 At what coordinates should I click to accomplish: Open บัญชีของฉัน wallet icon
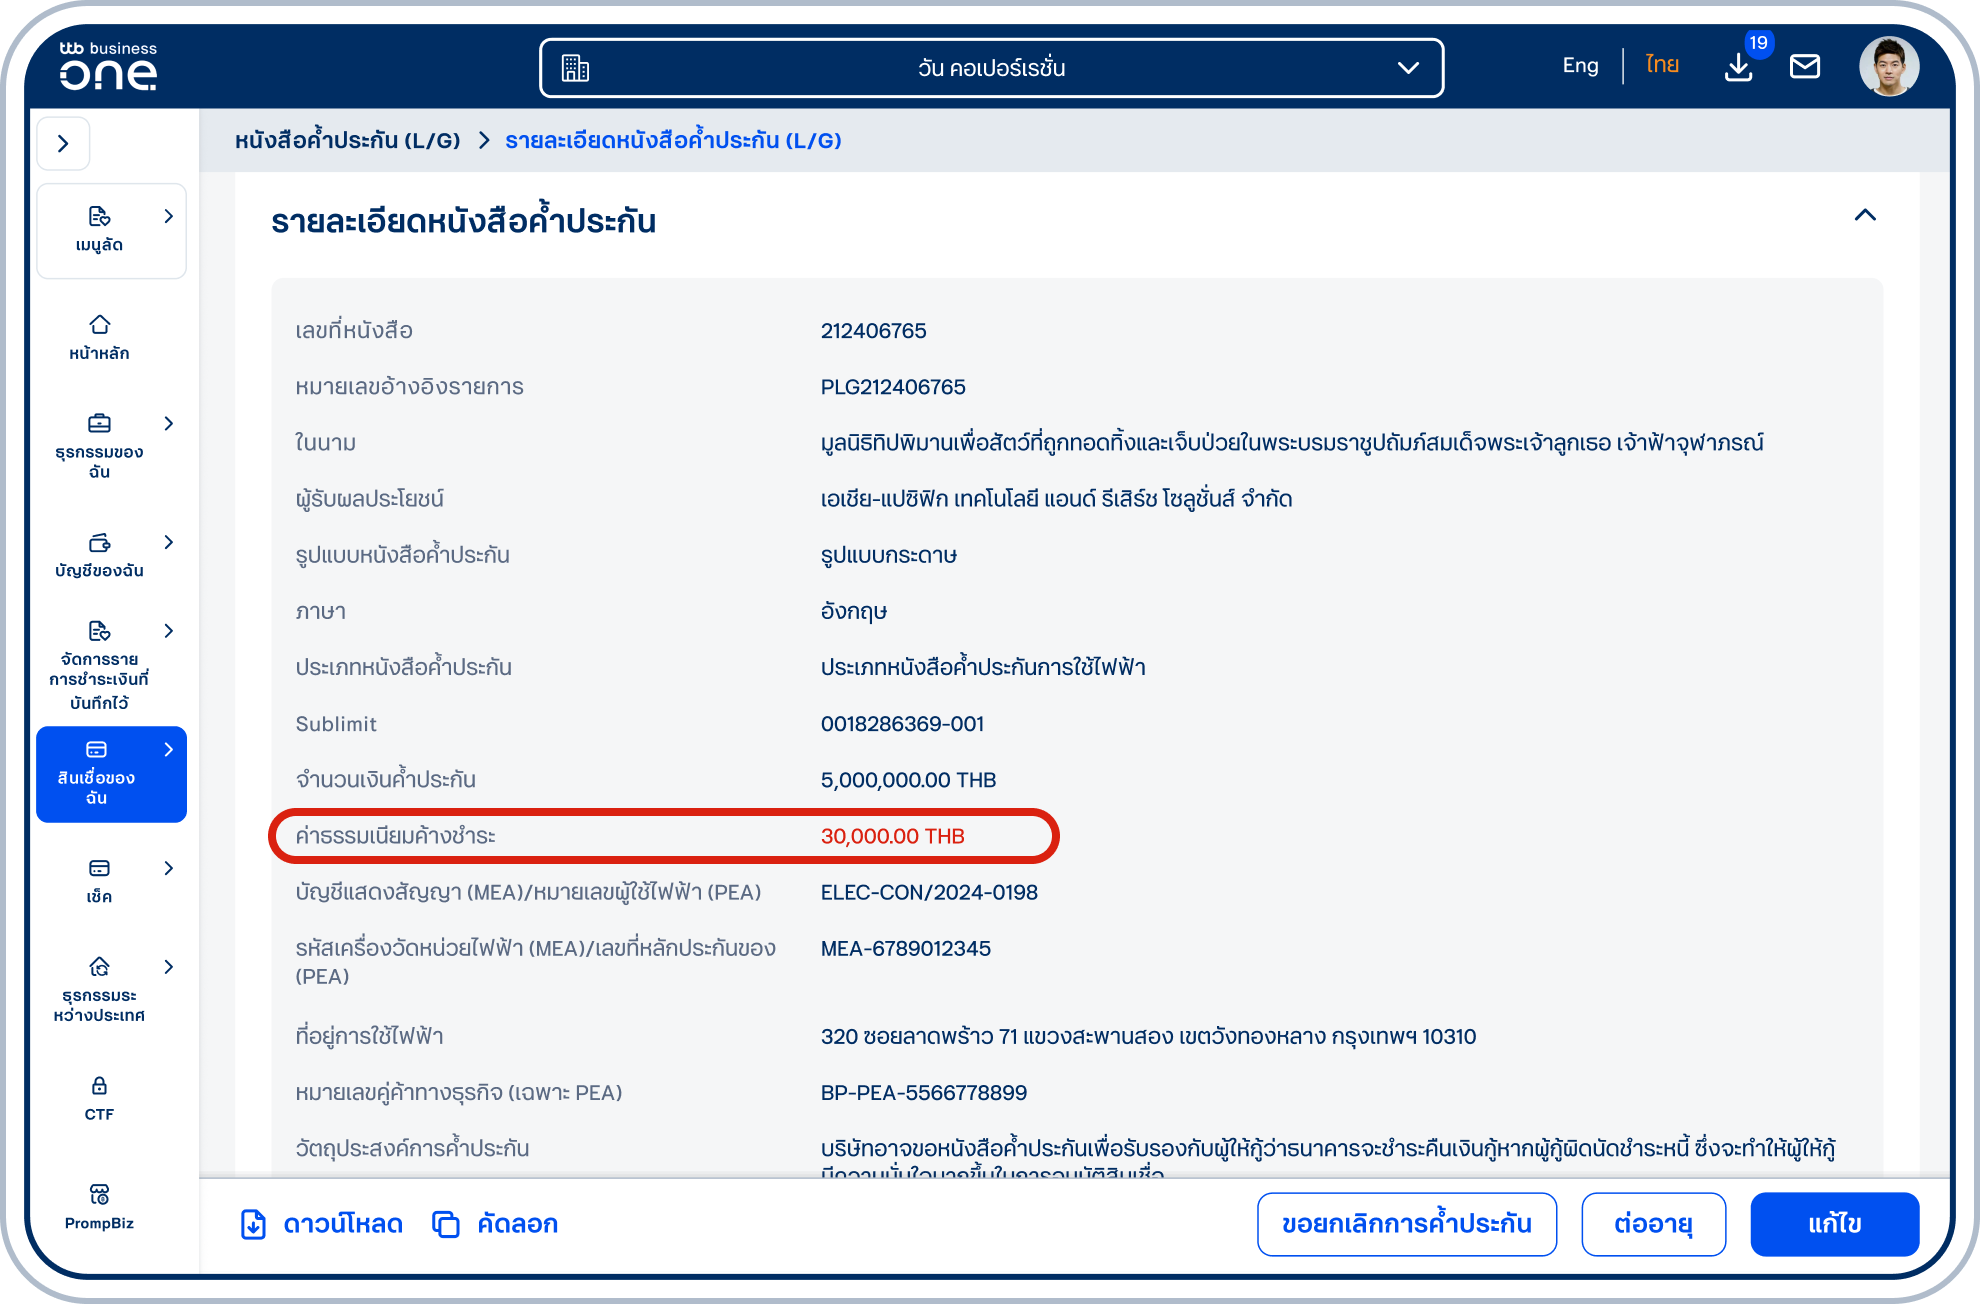pyautogui.click(x=99, y=542)
